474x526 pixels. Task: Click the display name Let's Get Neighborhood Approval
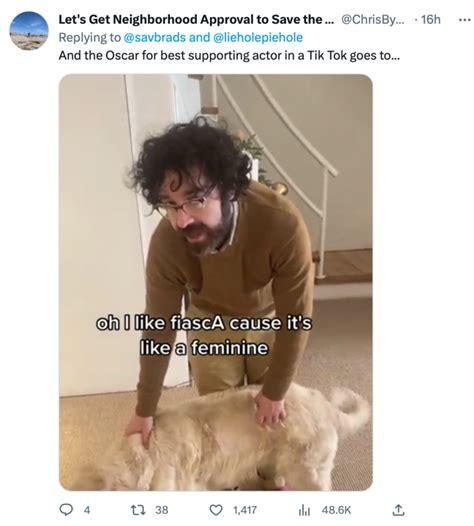point(196,20)
